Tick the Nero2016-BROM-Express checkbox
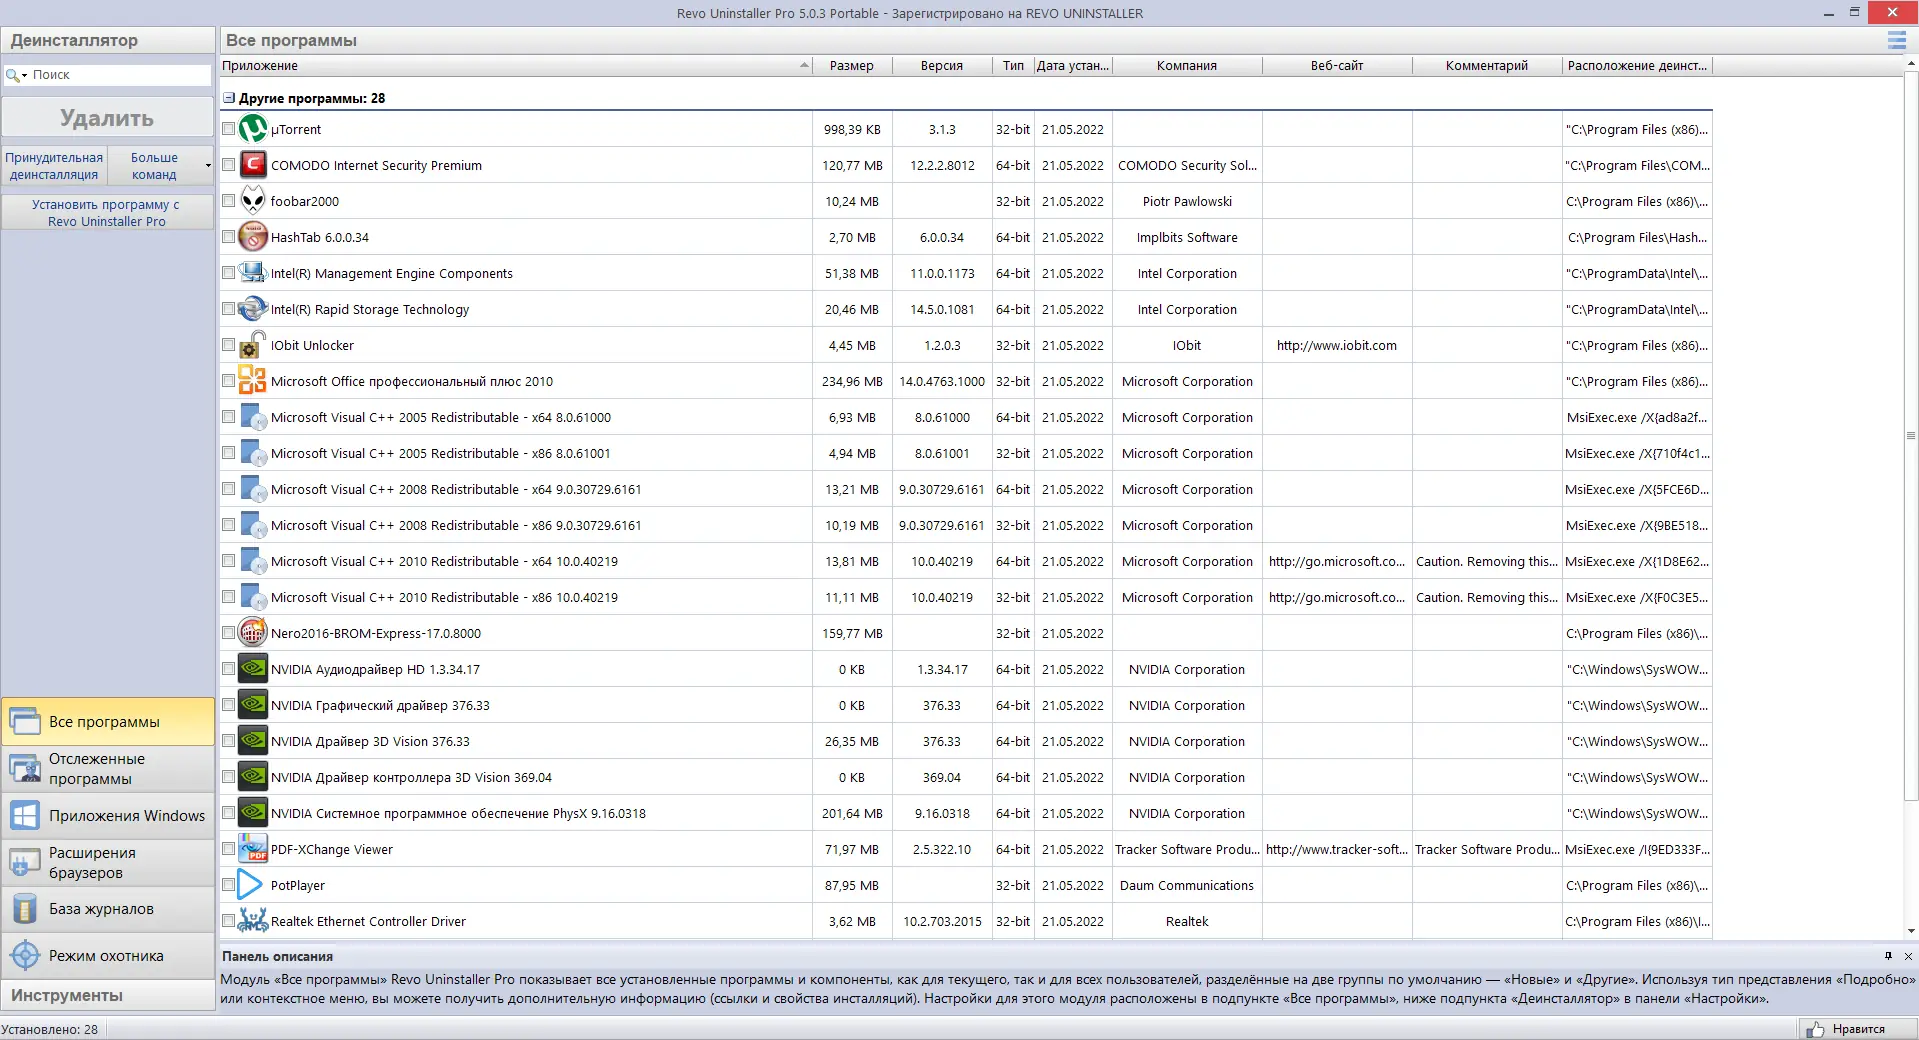This screenshot has width=1919, height=1040. (228, 633)
